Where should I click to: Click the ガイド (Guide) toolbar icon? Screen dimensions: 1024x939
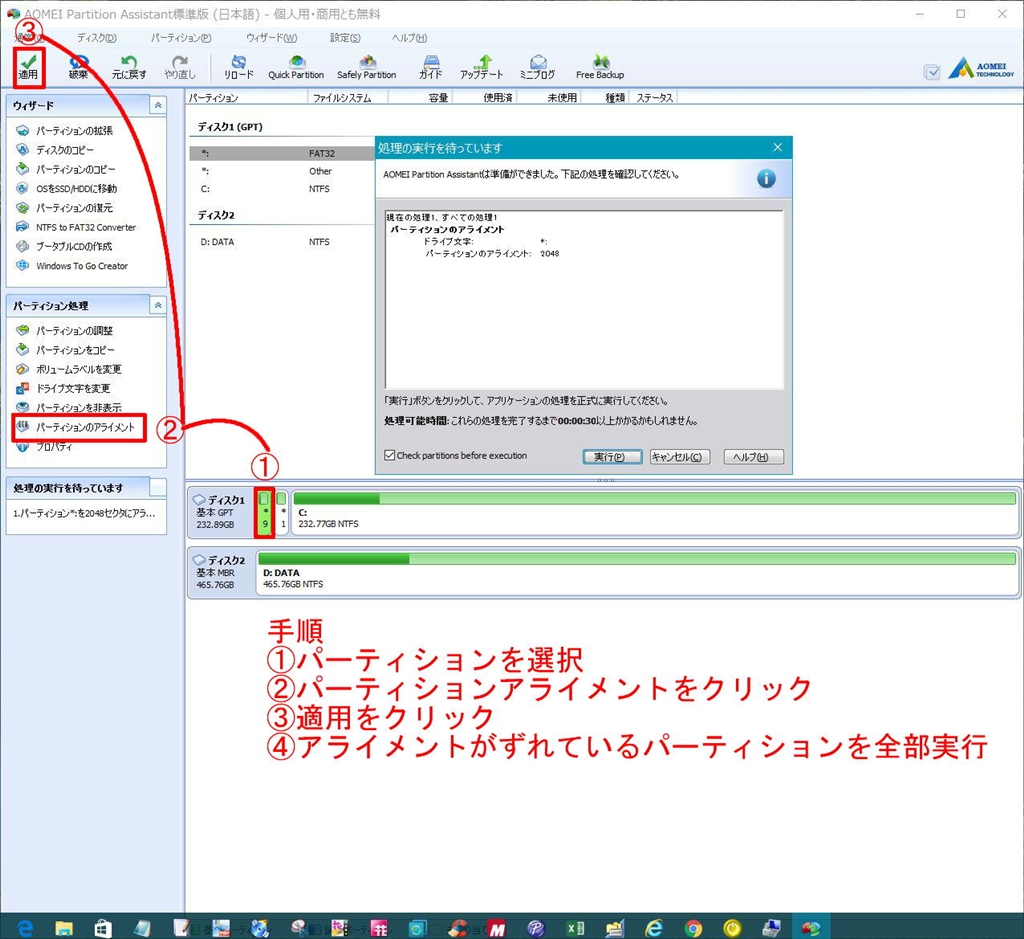pyautogui.click(x=430, y=67)
